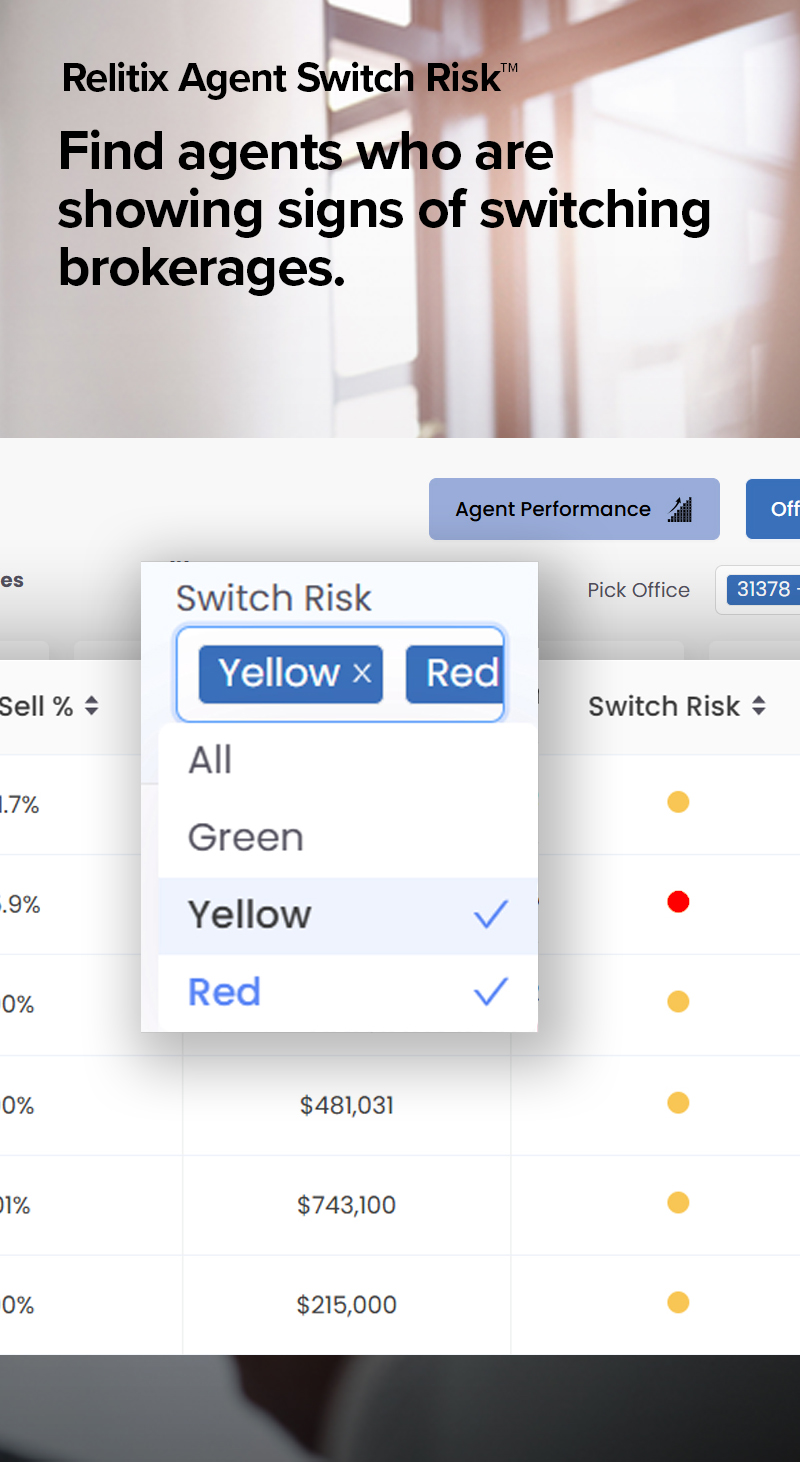Viewport: 800px width, 1462px height.
Task: Click the Pick Office label
Action: pos(638,590)
